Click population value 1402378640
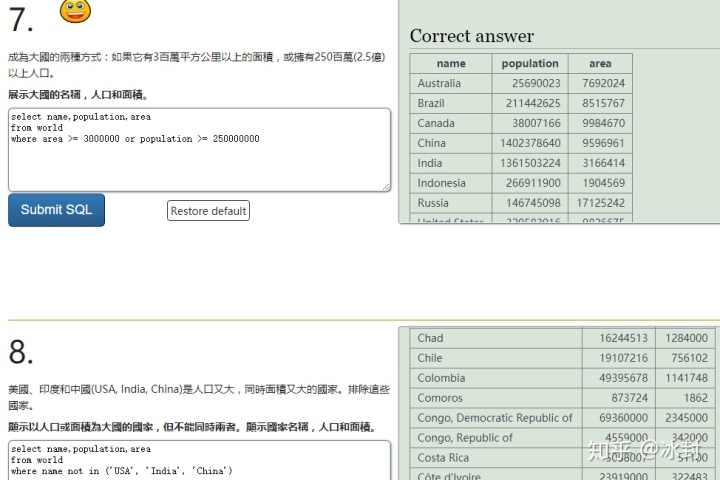This screenshot has height=480, width=720. point(530,143)
